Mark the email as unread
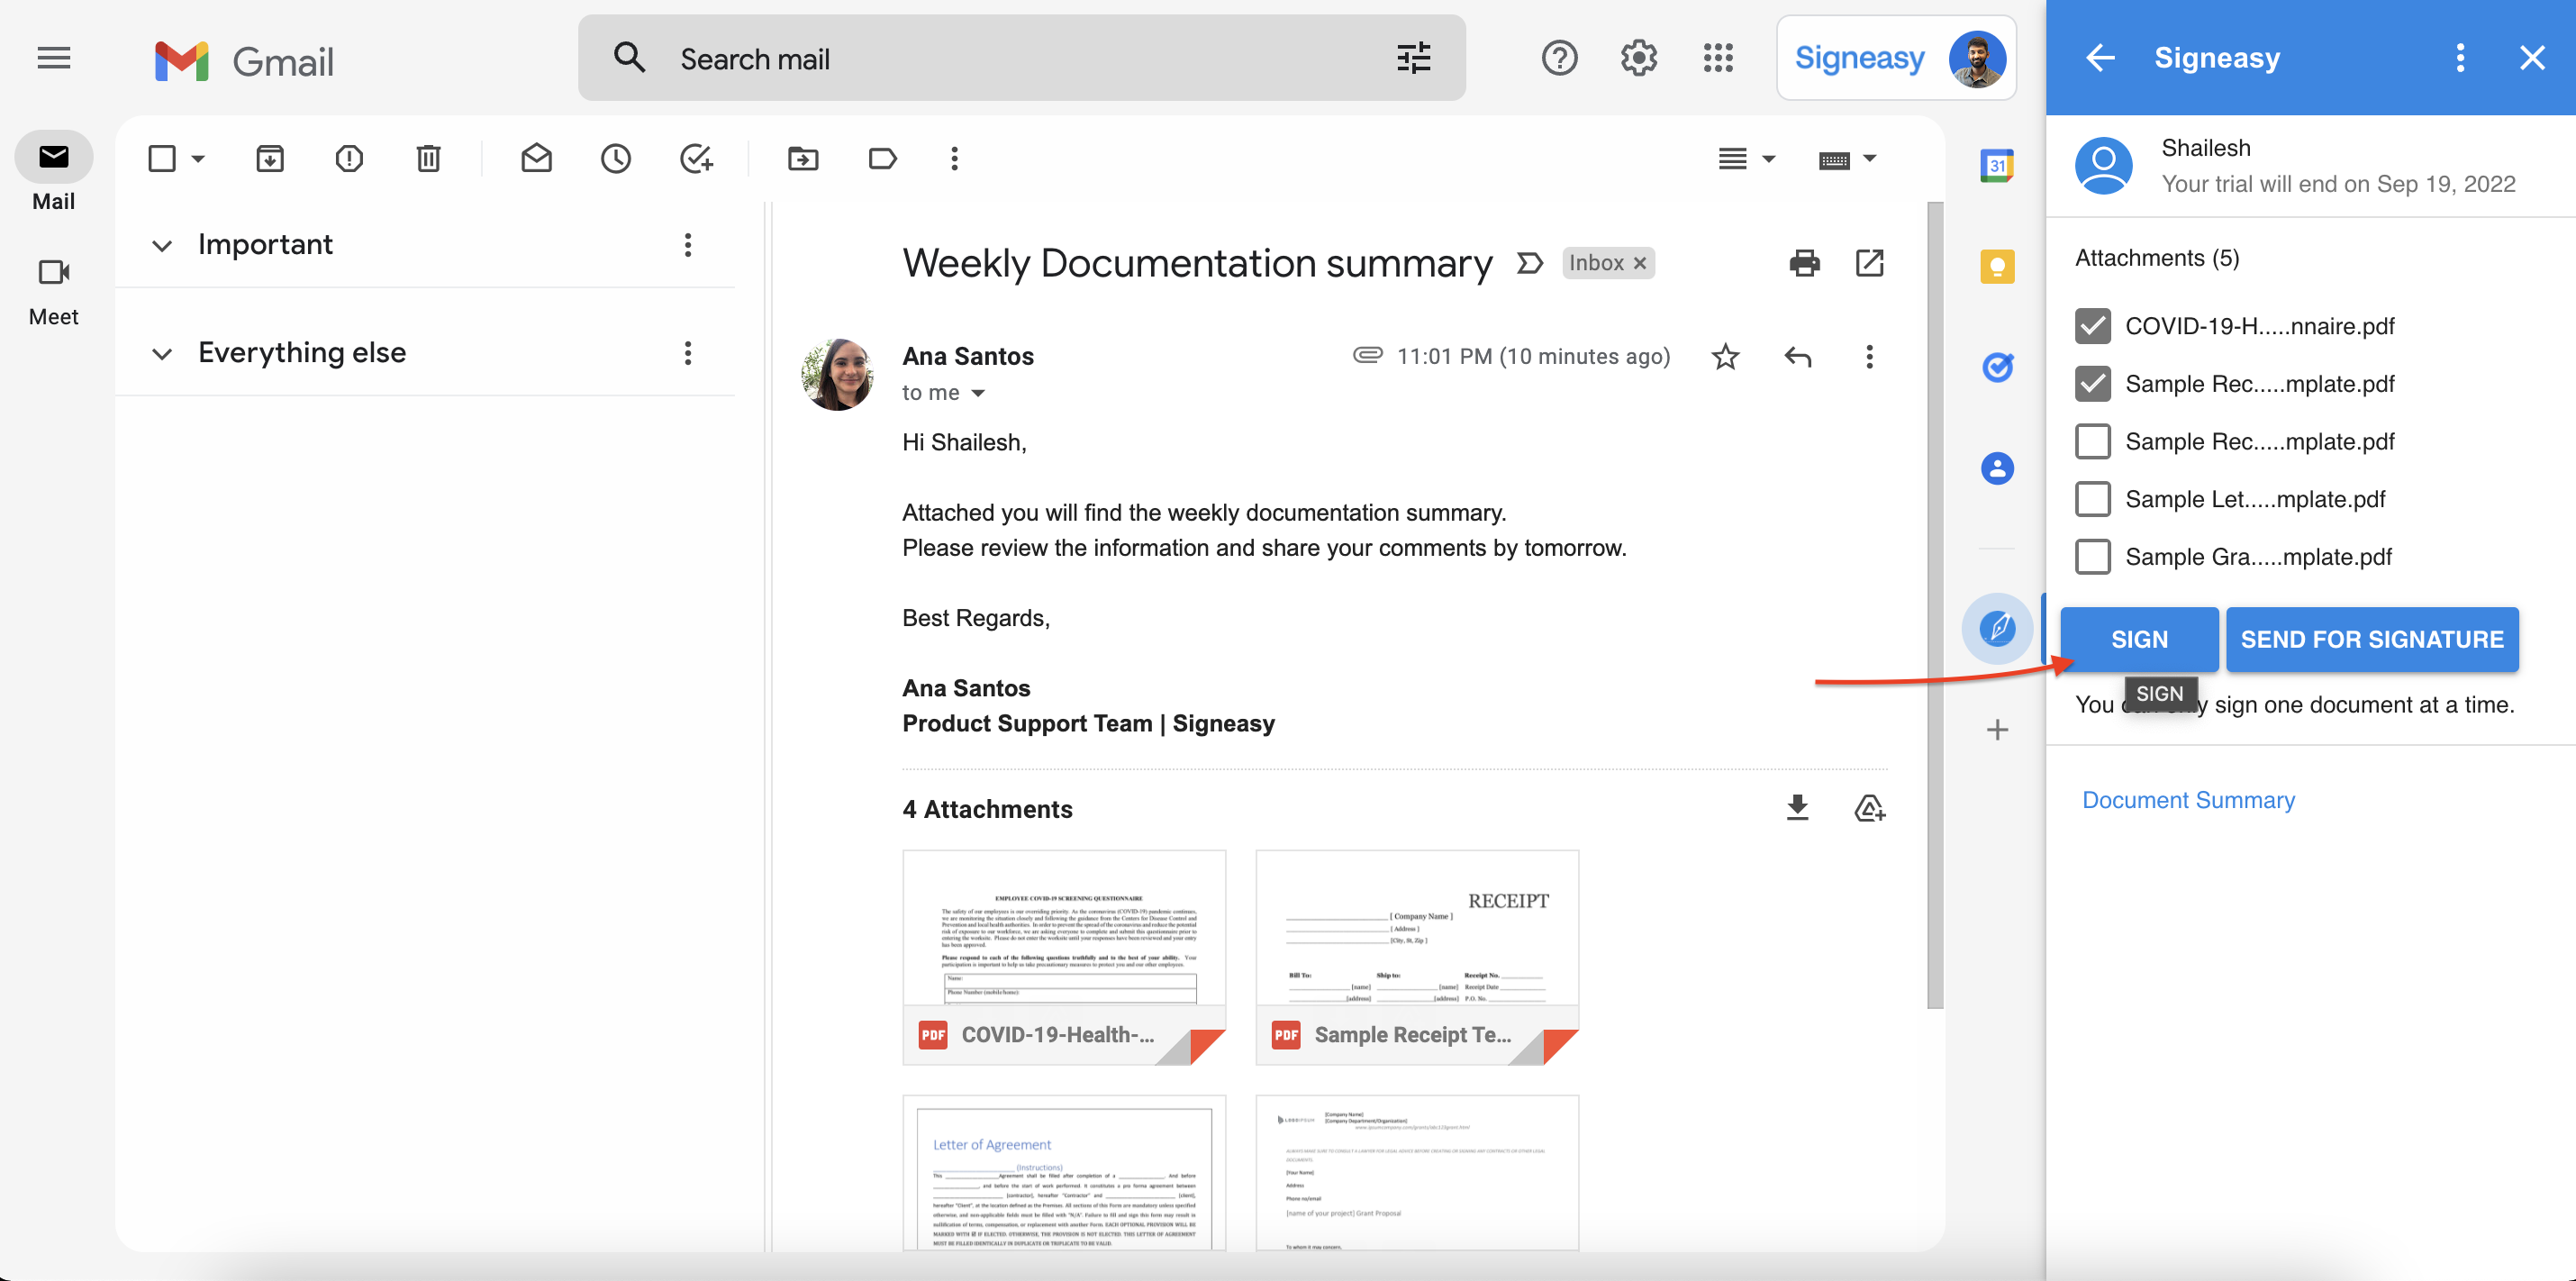Viewport: 2576px width, 1281px height. (x=536, y=158)
